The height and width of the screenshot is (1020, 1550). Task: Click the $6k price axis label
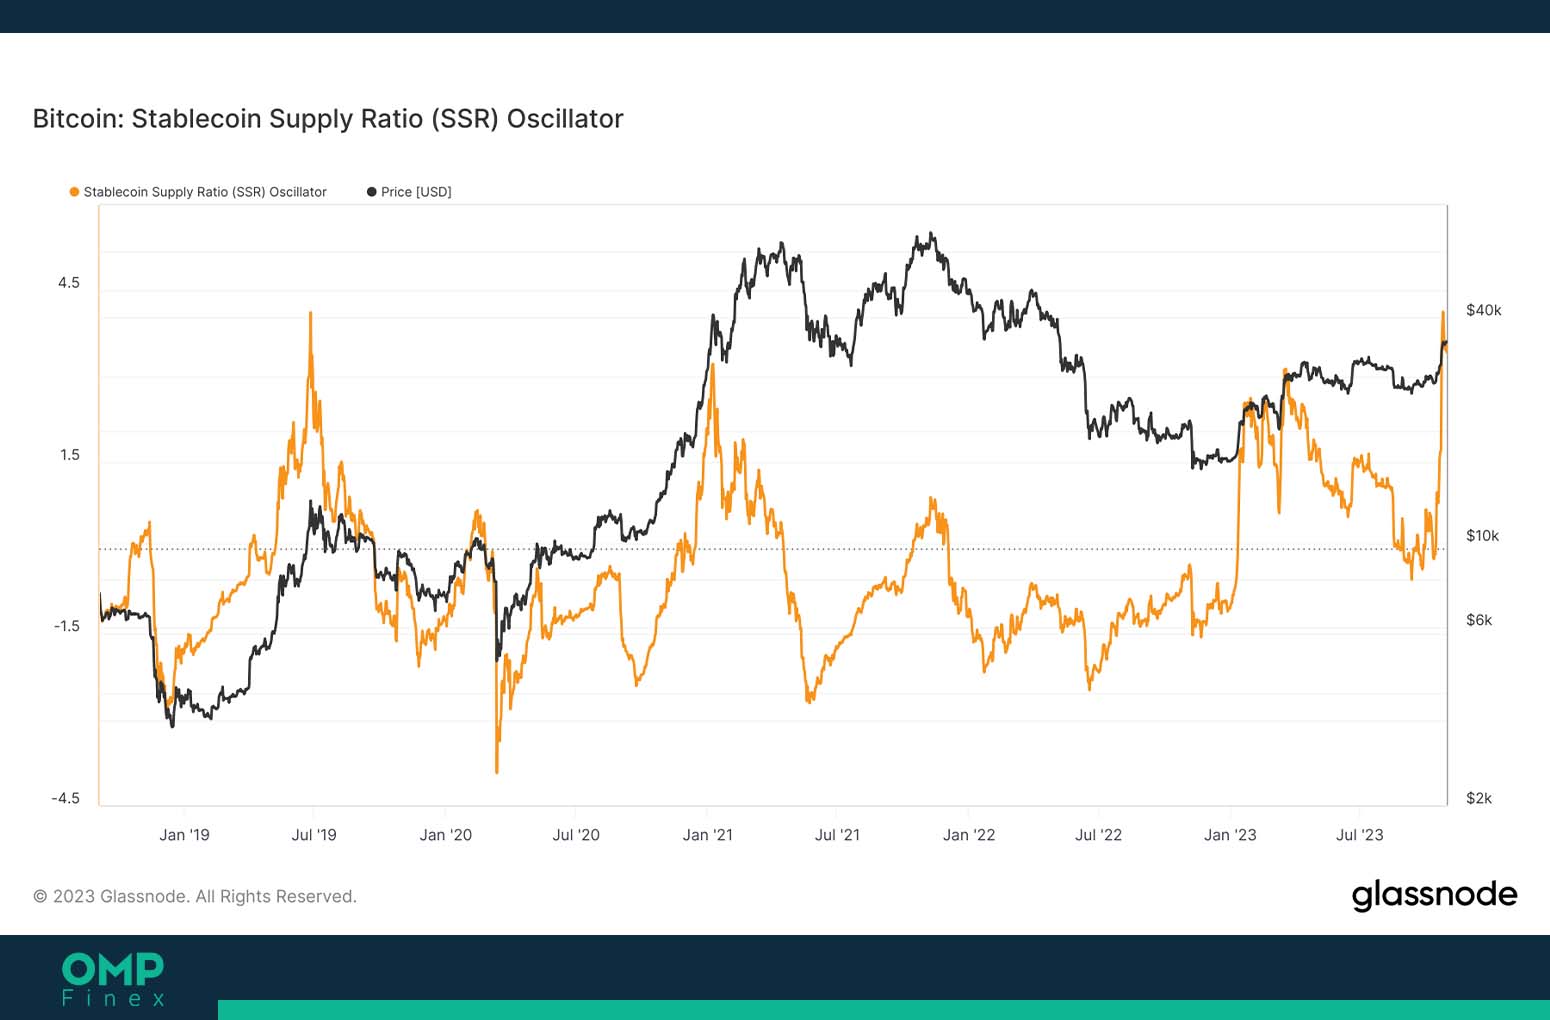click(x=1479, y=620)
